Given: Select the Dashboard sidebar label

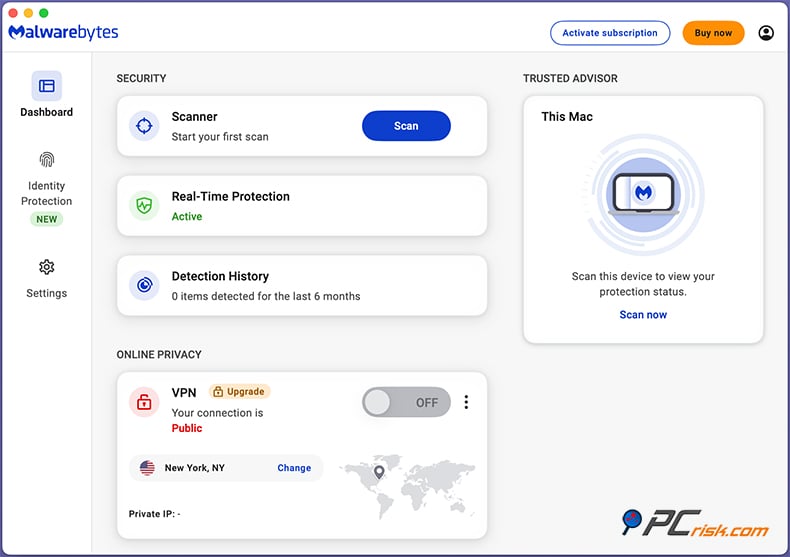Looking at the screenshot, I should click(46, 112).
